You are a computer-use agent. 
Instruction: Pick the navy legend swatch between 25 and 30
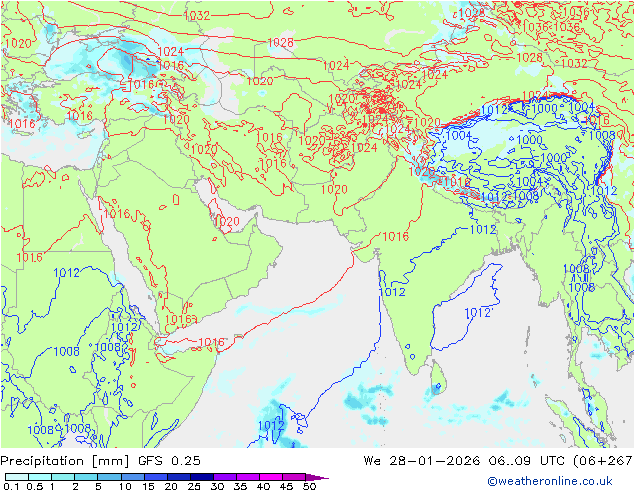click(202, 477)
